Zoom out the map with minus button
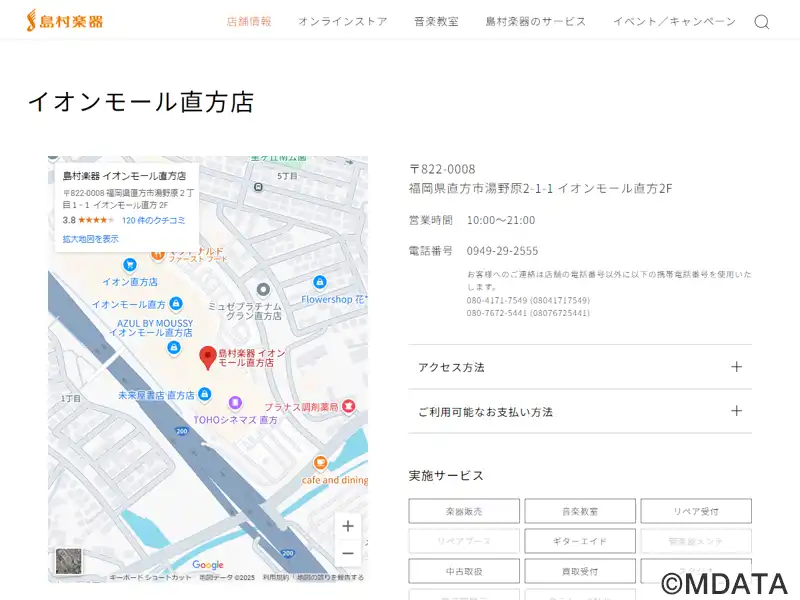Viewport: 800px width, 600px height. (348, 553)
